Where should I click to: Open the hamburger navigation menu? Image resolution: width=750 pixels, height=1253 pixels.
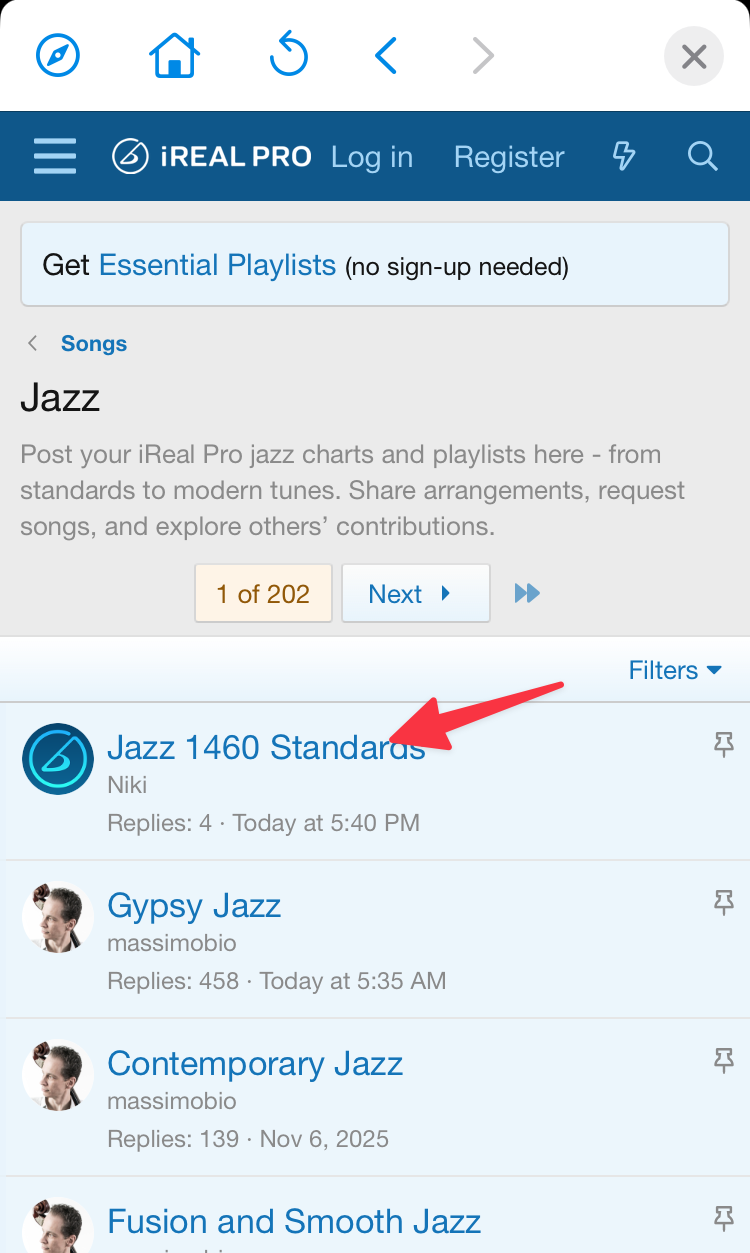click(55, 157)
